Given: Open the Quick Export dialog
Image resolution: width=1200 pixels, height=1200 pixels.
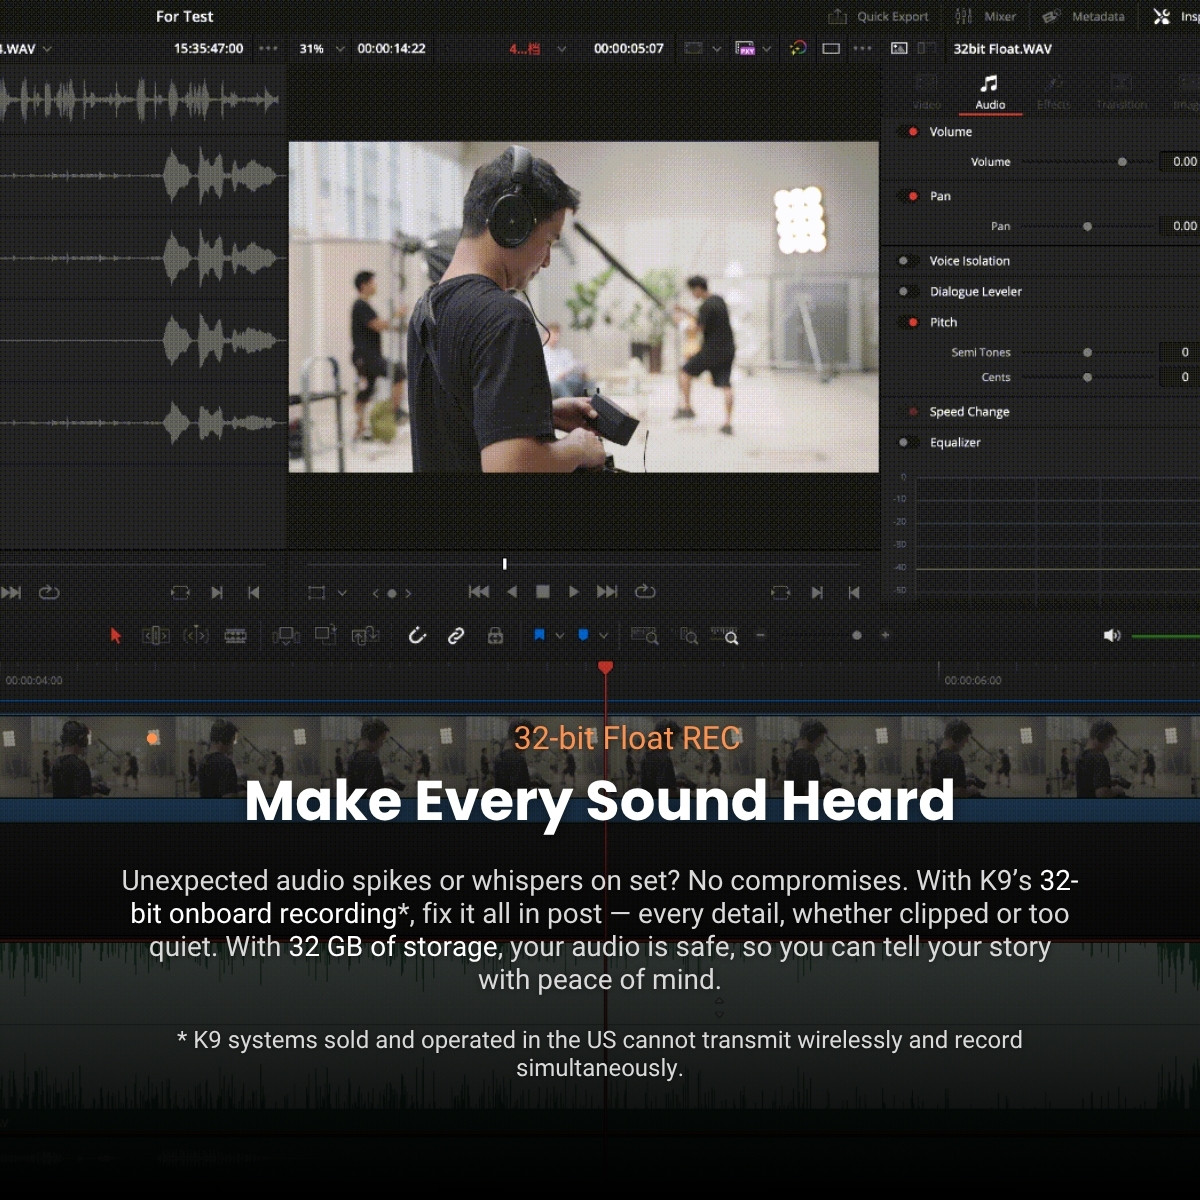Looking at the screenshot, I should [878, 16].
